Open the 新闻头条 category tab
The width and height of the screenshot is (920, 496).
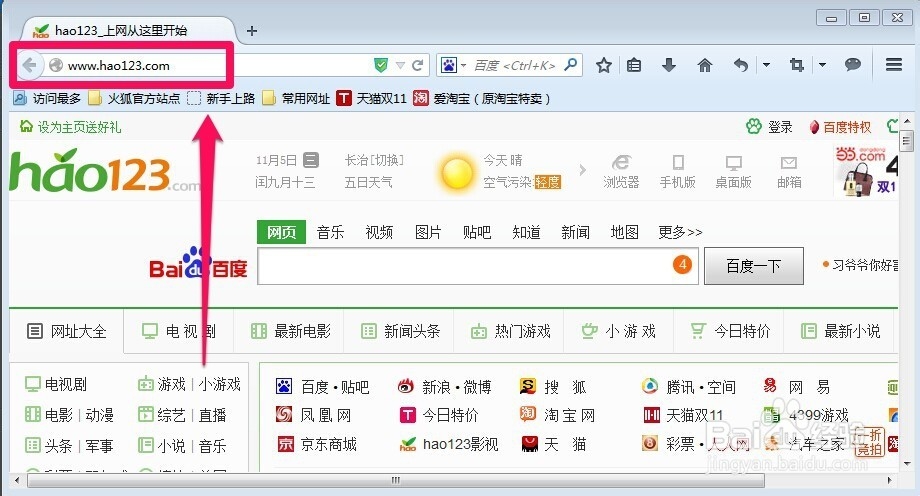coord(401,332)
